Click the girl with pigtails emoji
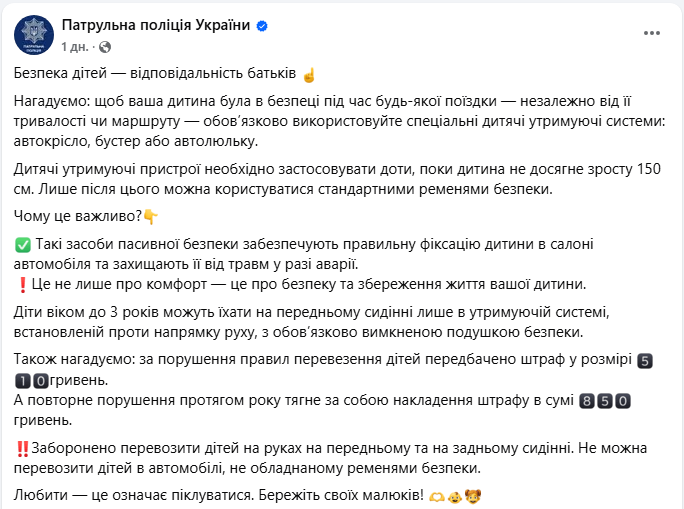Image resolution: width=684 pixels, height=509 pixels. pyautogui.click(x=474, y=496)
